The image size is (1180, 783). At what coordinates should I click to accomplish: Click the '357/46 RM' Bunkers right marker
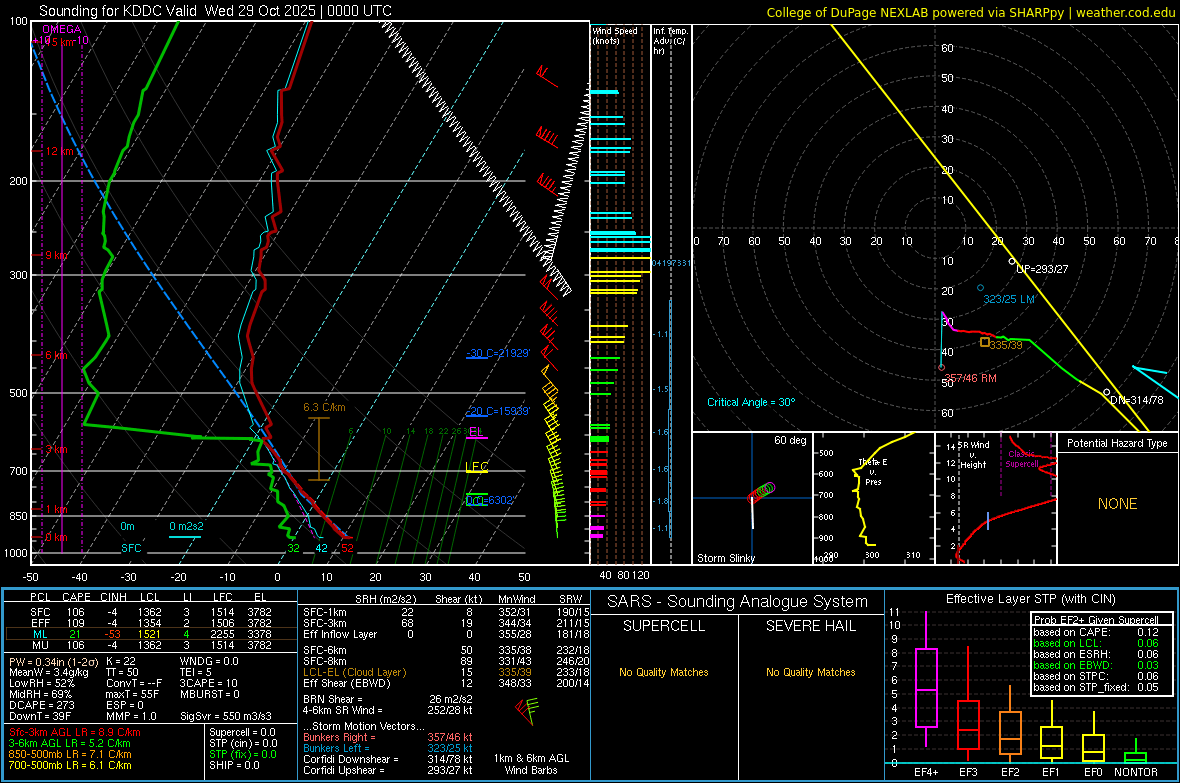pos(970,378)
